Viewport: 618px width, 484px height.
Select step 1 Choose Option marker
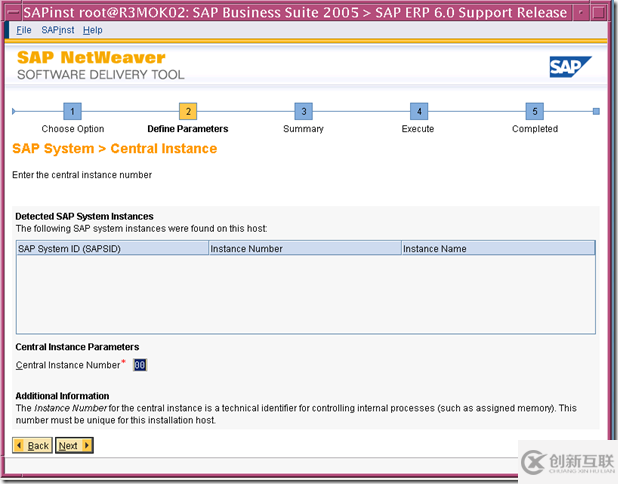(73, 112)
